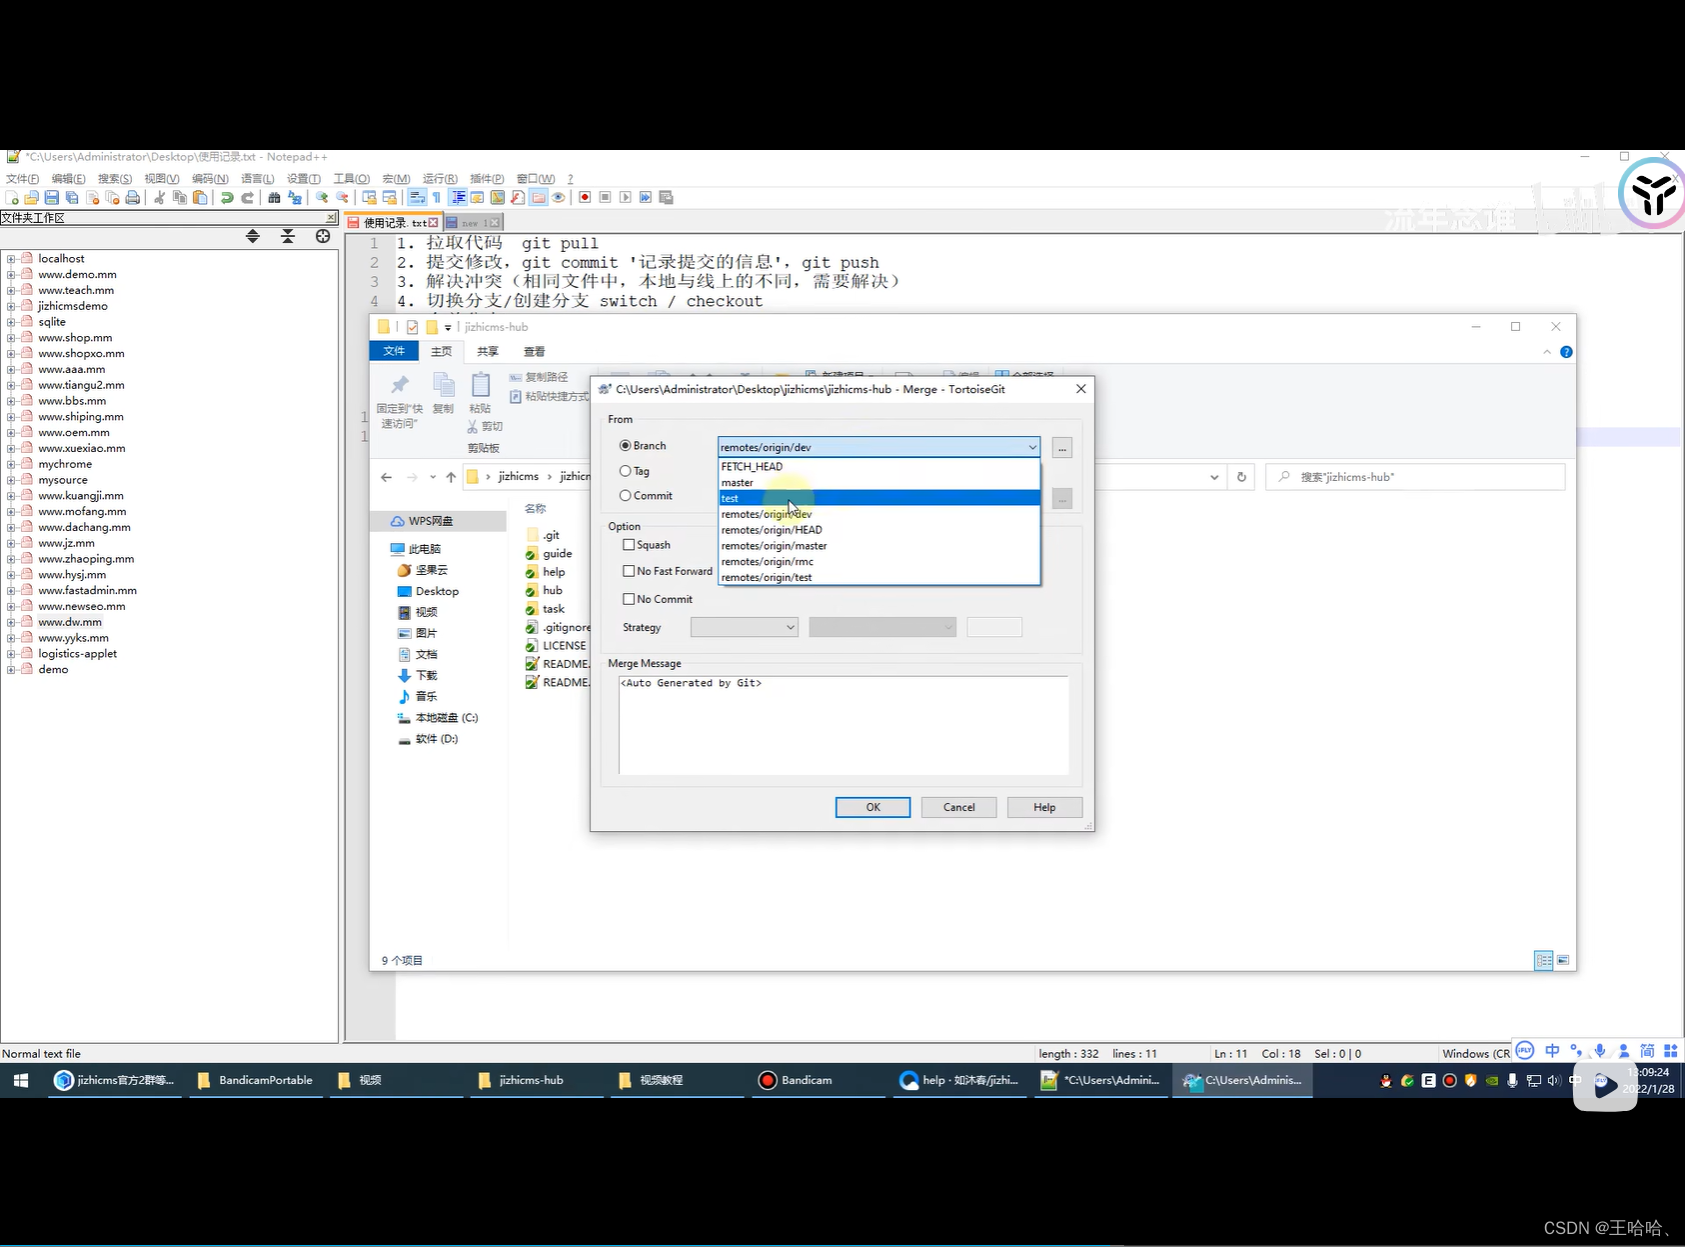Image resolution: width=1685 pixels, height=1247 pixels.
Task: Choose 'remotes/origin/rmc' in the branch list
Action: click(x=879, y=562)
